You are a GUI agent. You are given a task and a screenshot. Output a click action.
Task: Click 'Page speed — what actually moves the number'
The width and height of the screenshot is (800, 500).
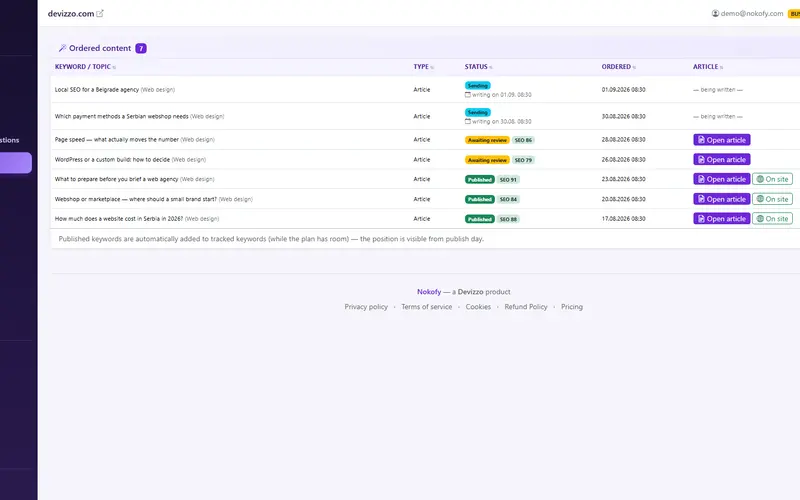click(116, 139)
